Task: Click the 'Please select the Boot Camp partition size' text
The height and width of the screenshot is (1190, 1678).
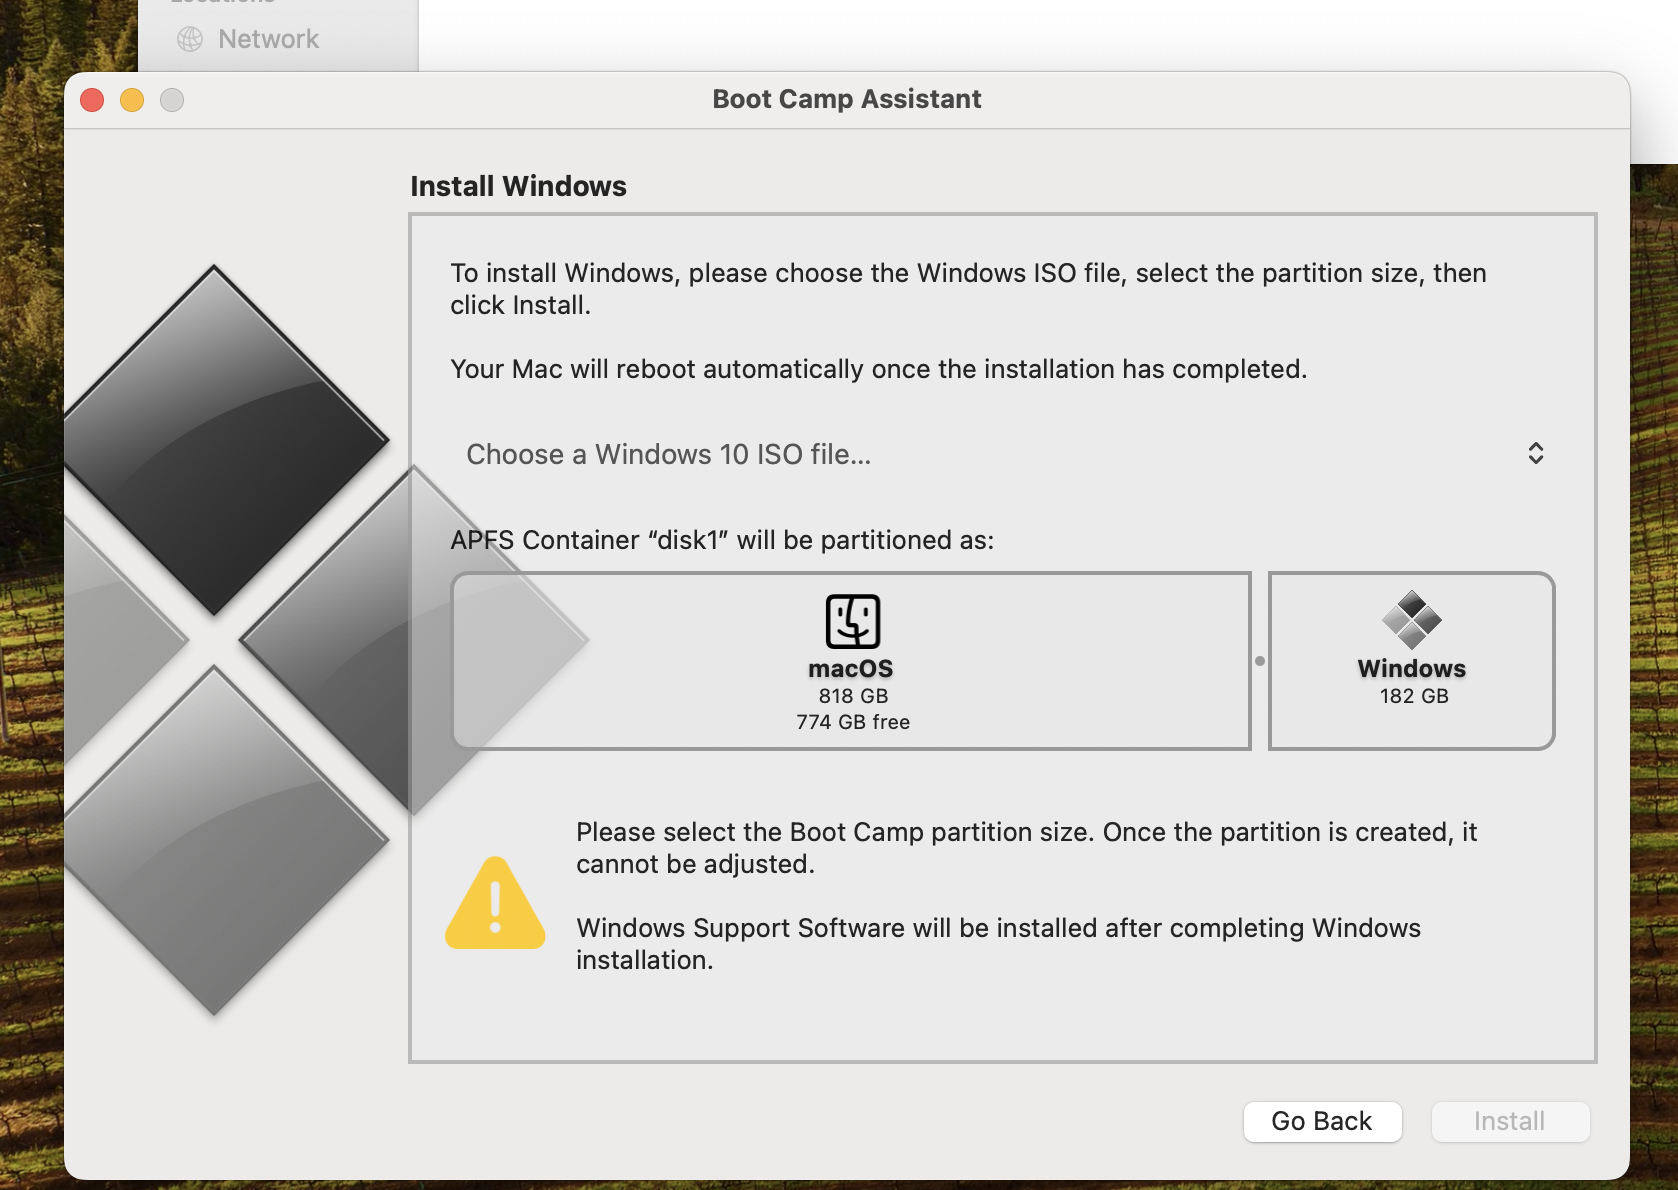Action: pos(1026,848)
